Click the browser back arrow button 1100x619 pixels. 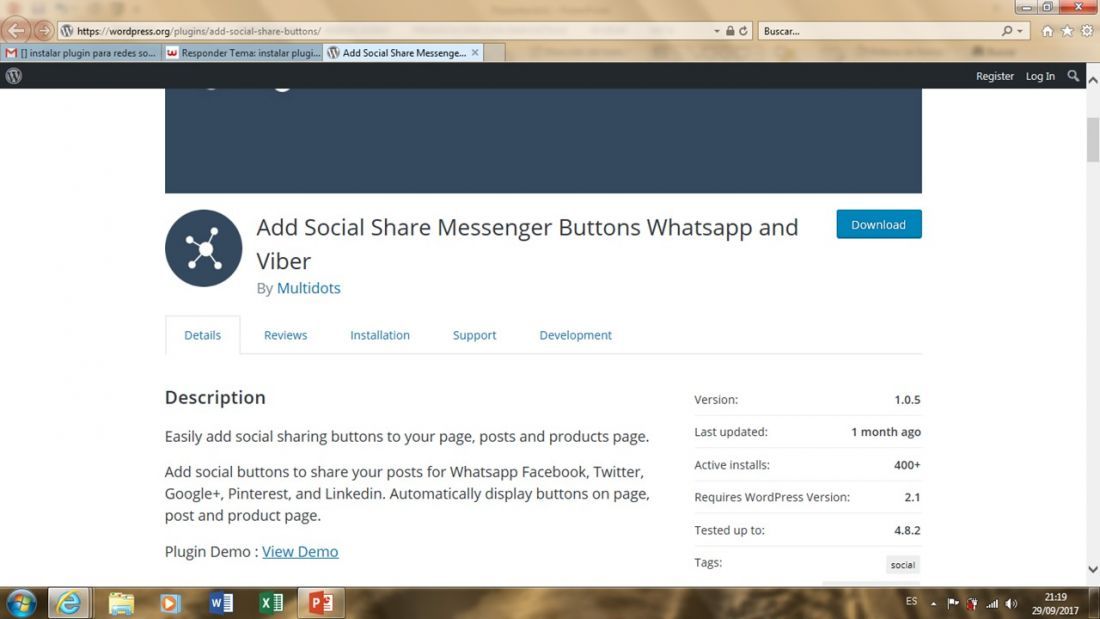[x=15, y=30]
